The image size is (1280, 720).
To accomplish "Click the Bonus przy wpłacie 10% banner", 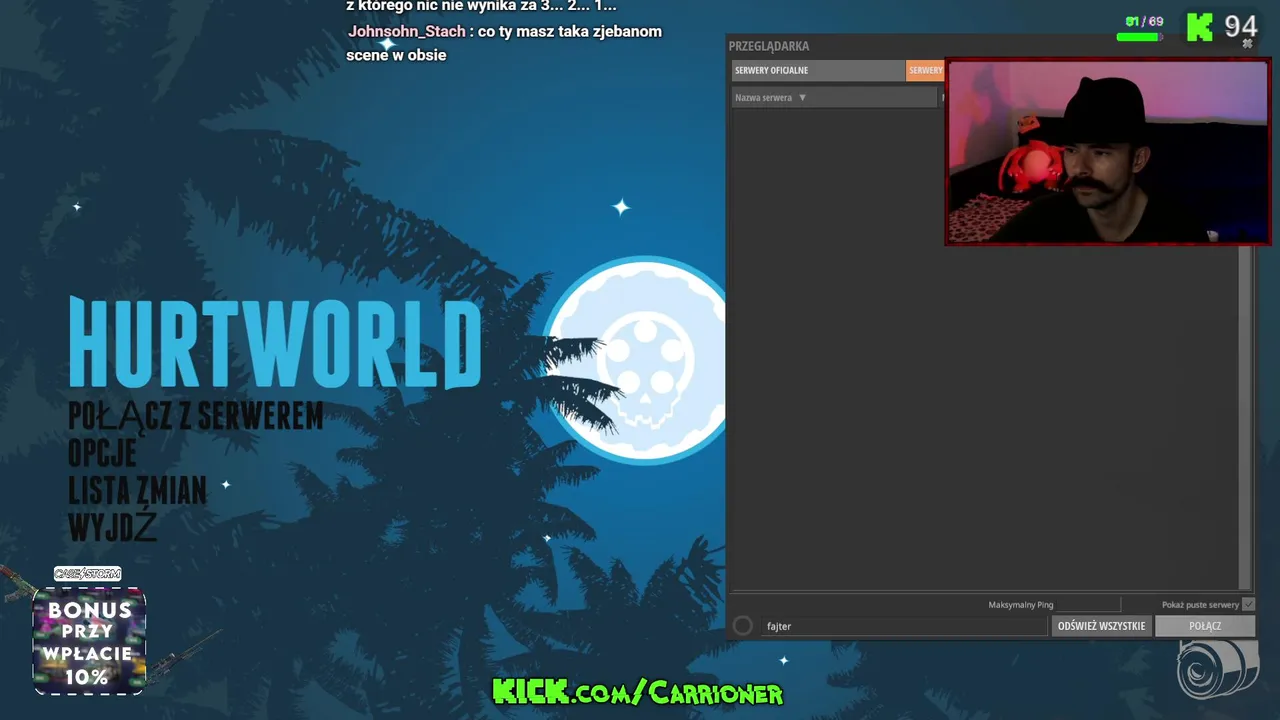I will tap(89, 640).
